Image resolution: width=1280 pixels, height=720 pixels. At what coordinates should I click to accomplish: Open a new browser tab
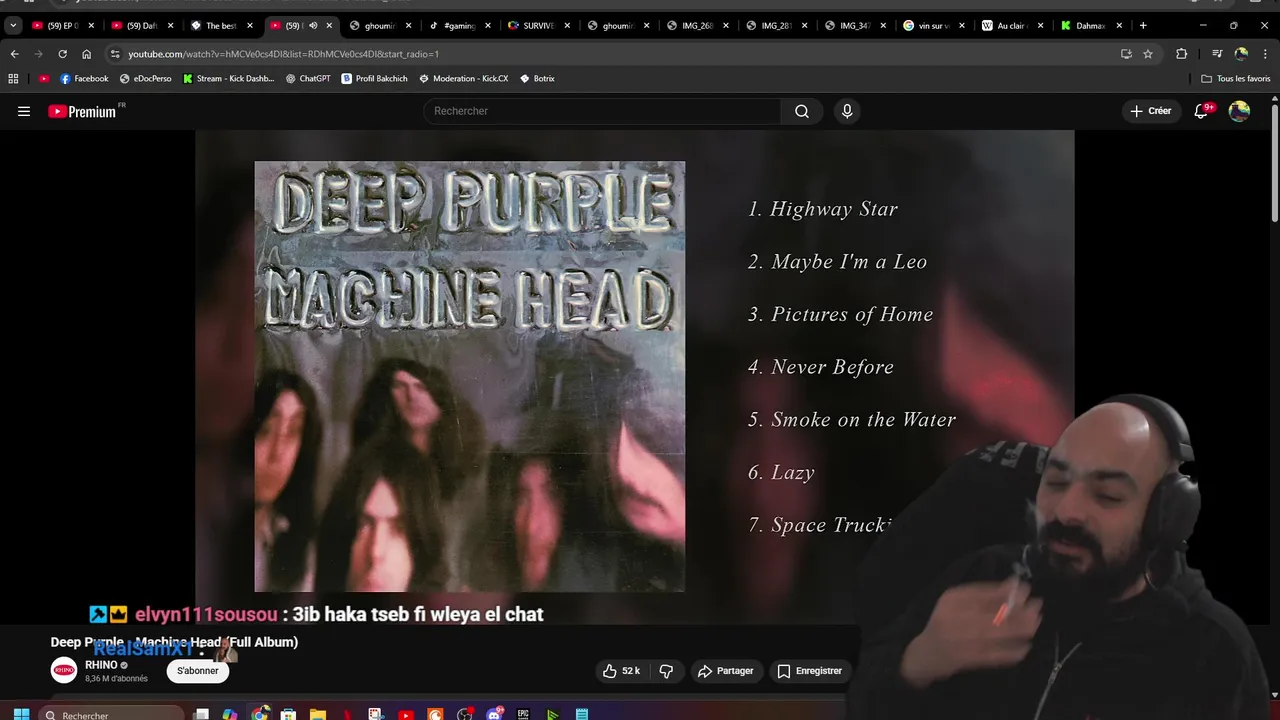click(1143, 26)
